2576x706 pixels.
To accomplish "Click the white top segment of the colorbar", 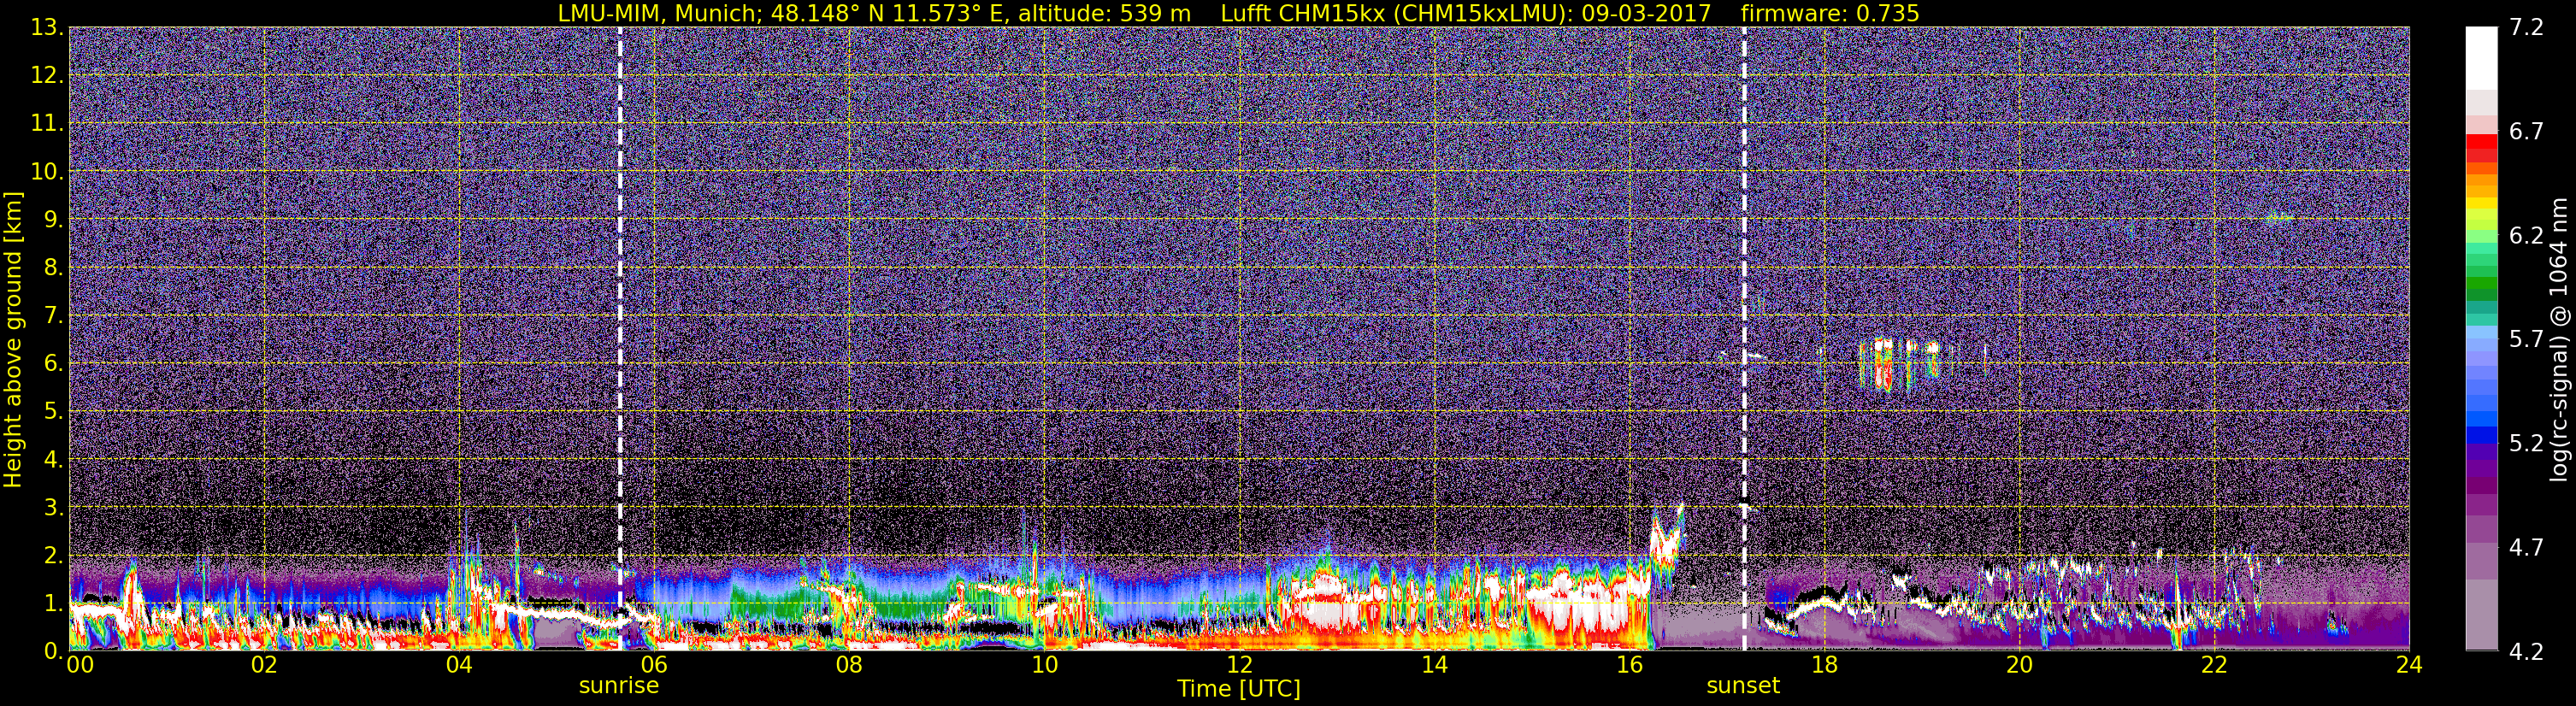I will (2480, 58).
